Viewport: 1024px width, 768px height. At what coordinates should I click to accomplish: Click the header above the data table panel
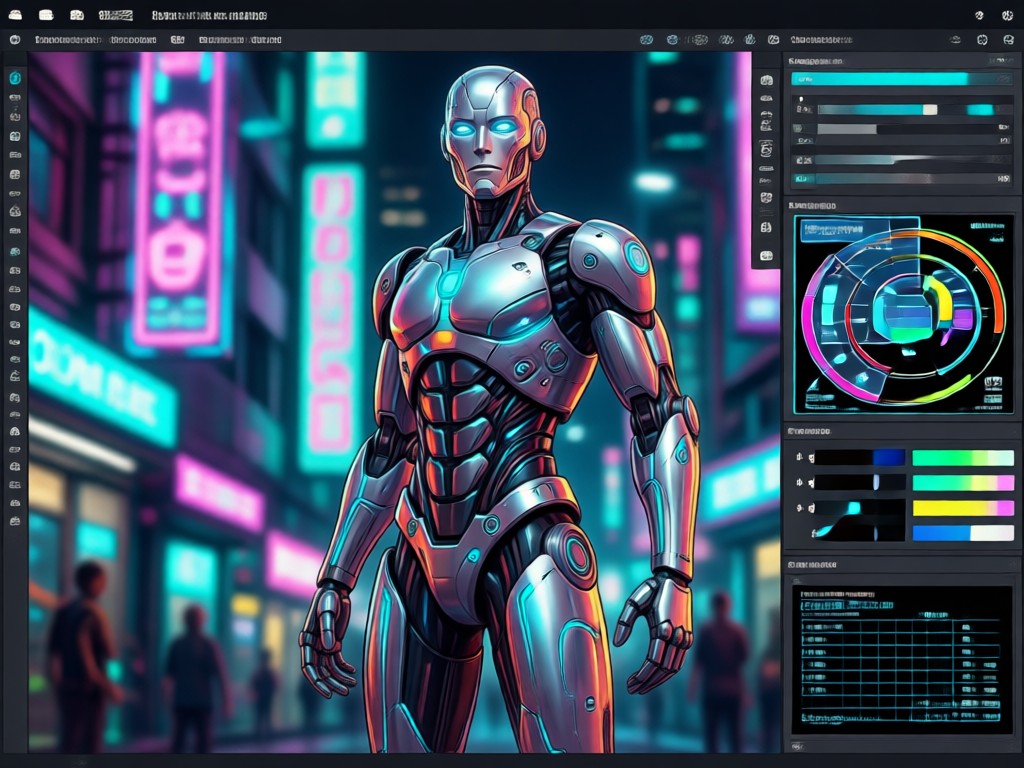click(812, 565)
